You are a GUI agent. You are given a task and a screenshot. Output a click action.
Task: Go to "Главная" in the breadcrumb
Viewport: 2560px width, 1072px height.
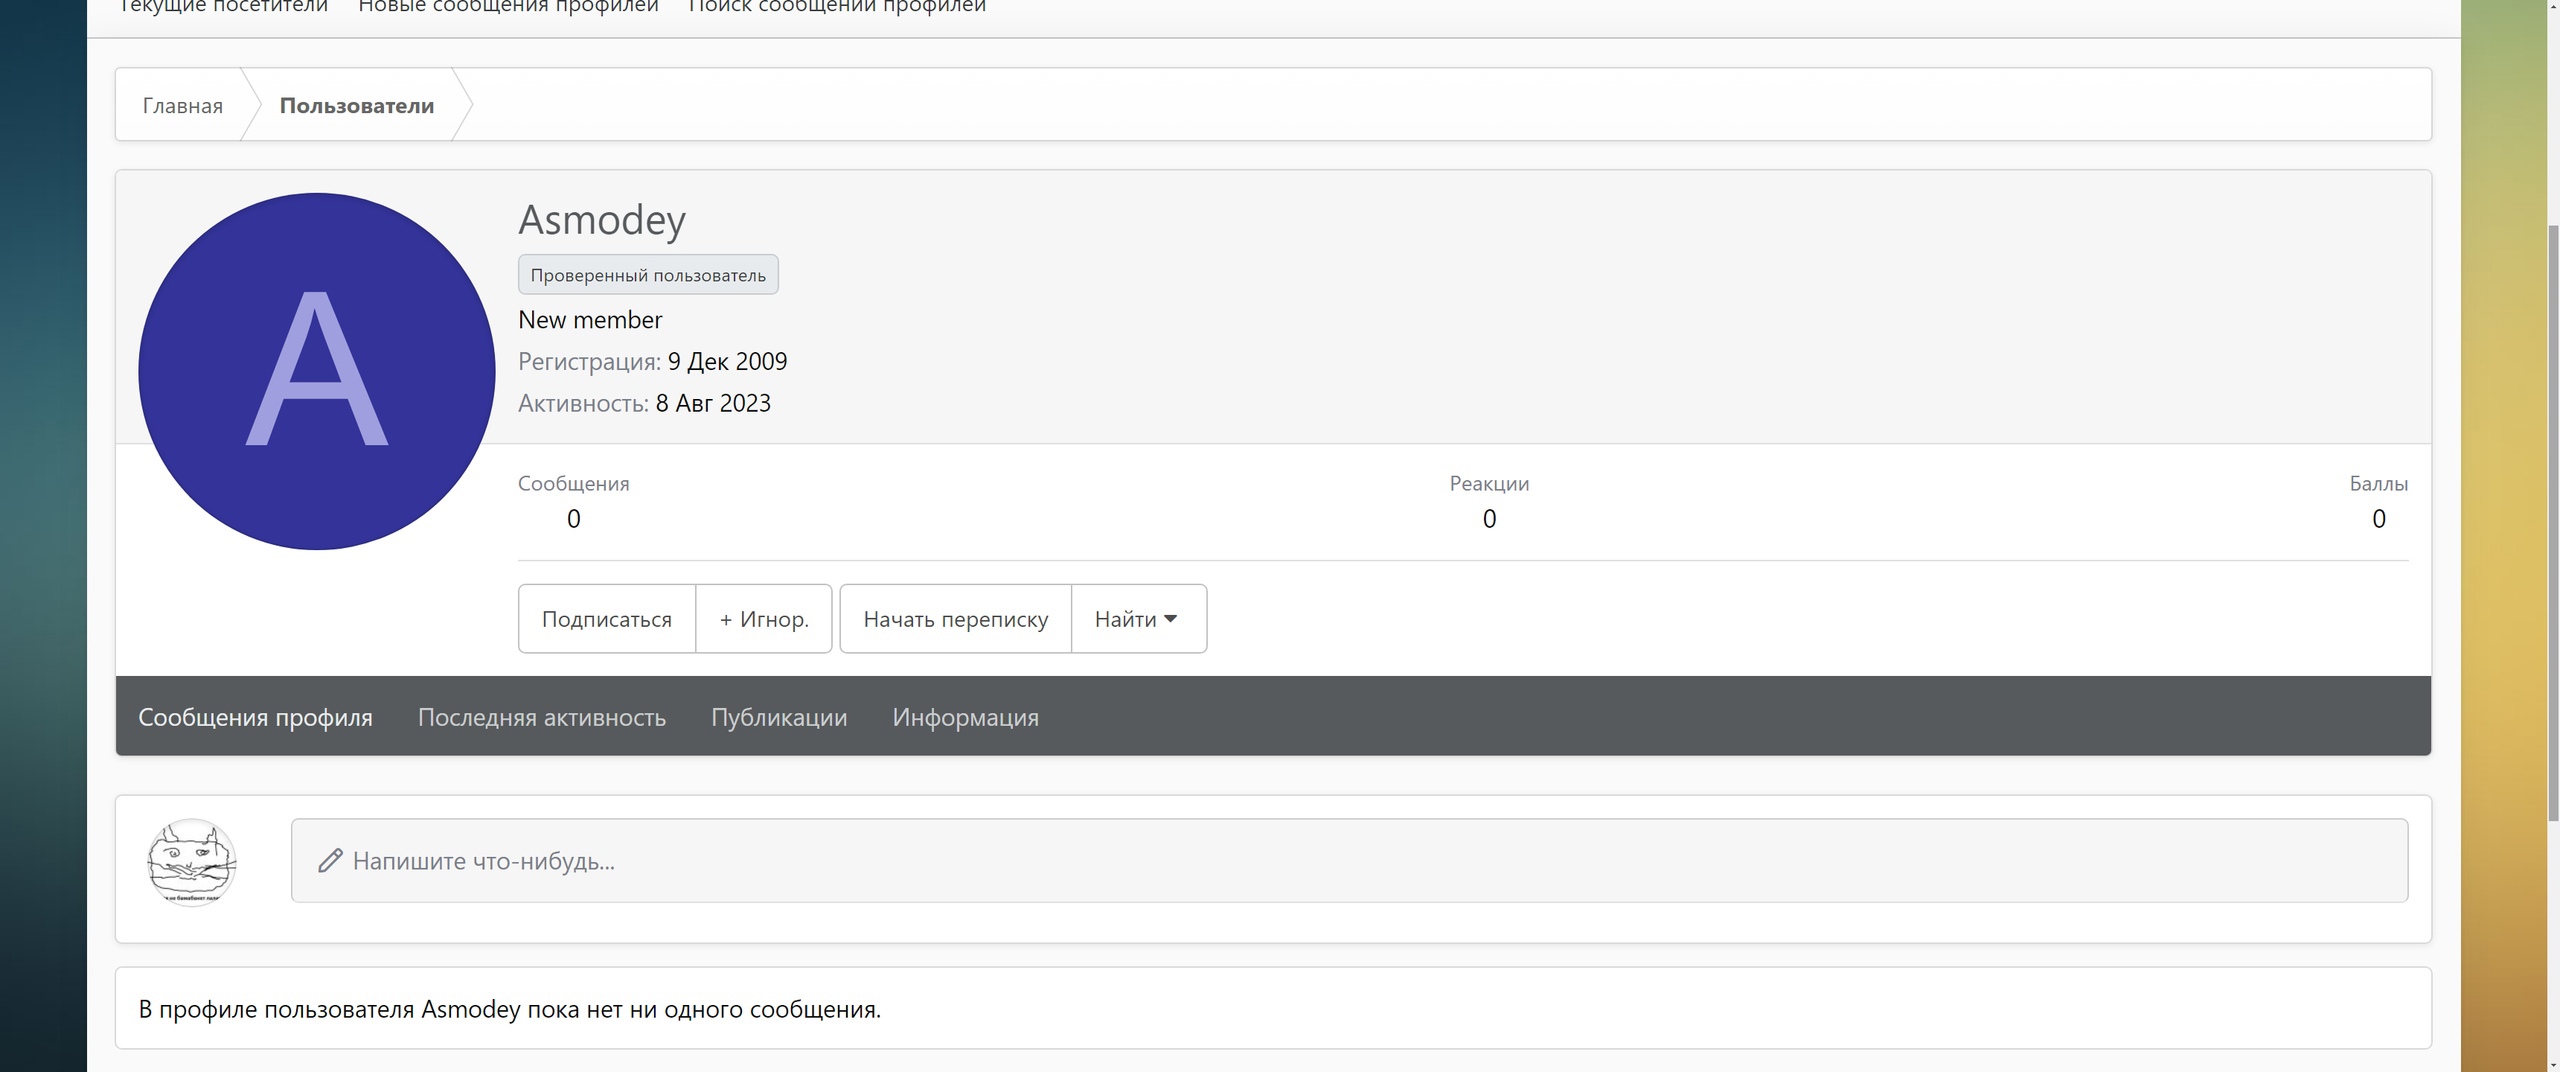pyautogui.click(x=182, y=106)
